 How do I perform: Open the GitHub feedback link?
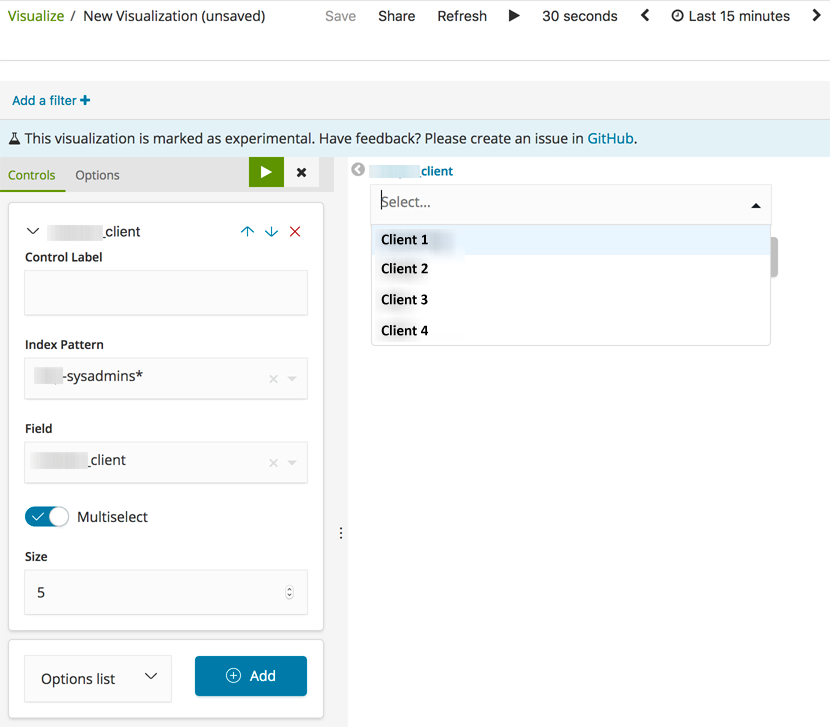[x=610, y=138]
